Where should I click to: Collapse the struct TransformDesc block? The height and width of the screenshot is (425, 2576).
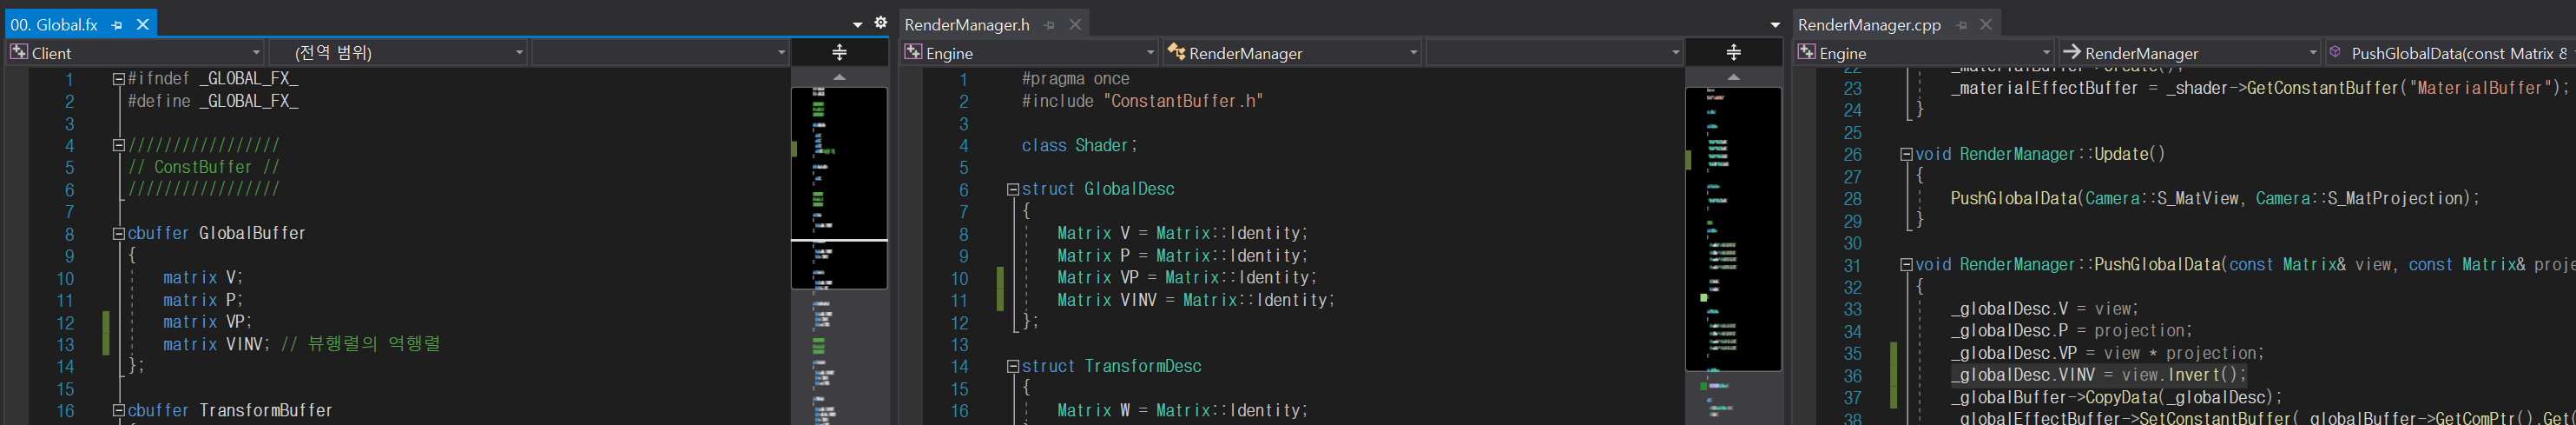click(x=1012, y=367)
